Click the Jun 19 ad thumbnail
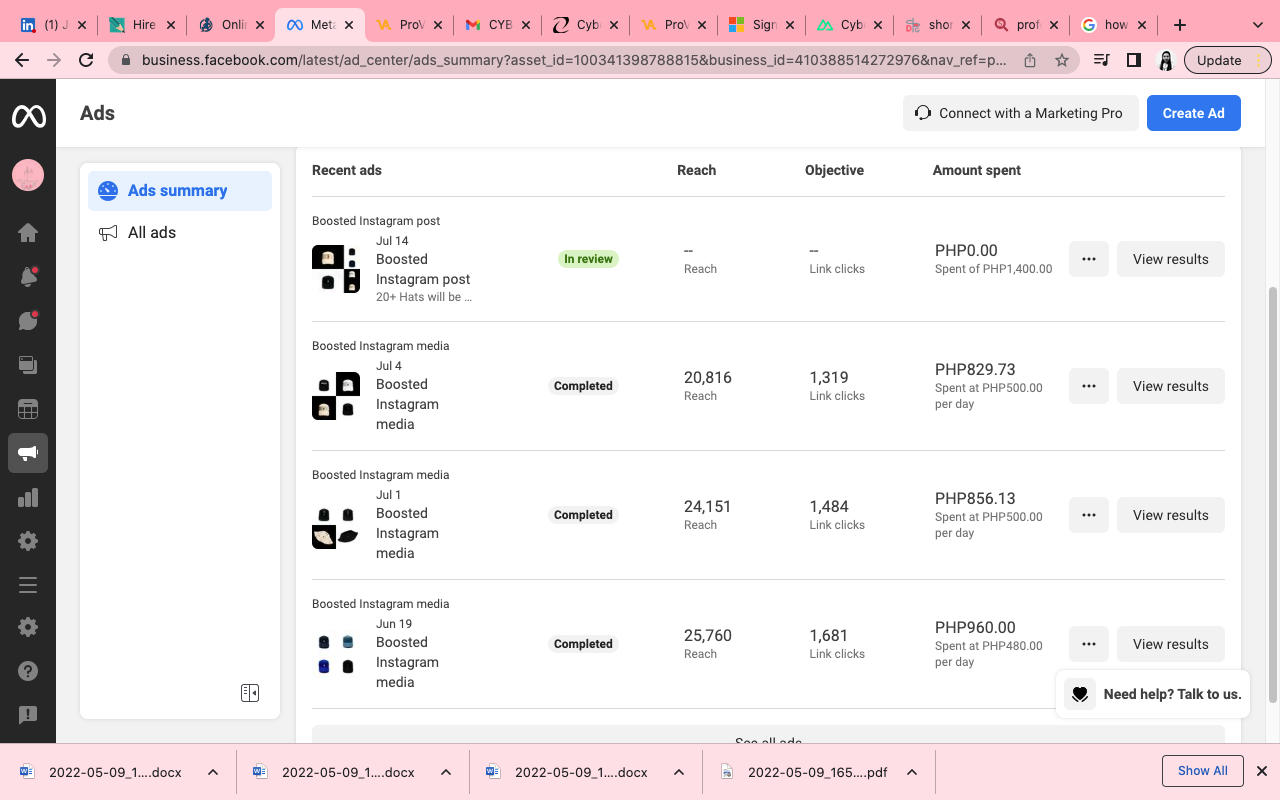Screen dimensions: 1280x800 336,653
